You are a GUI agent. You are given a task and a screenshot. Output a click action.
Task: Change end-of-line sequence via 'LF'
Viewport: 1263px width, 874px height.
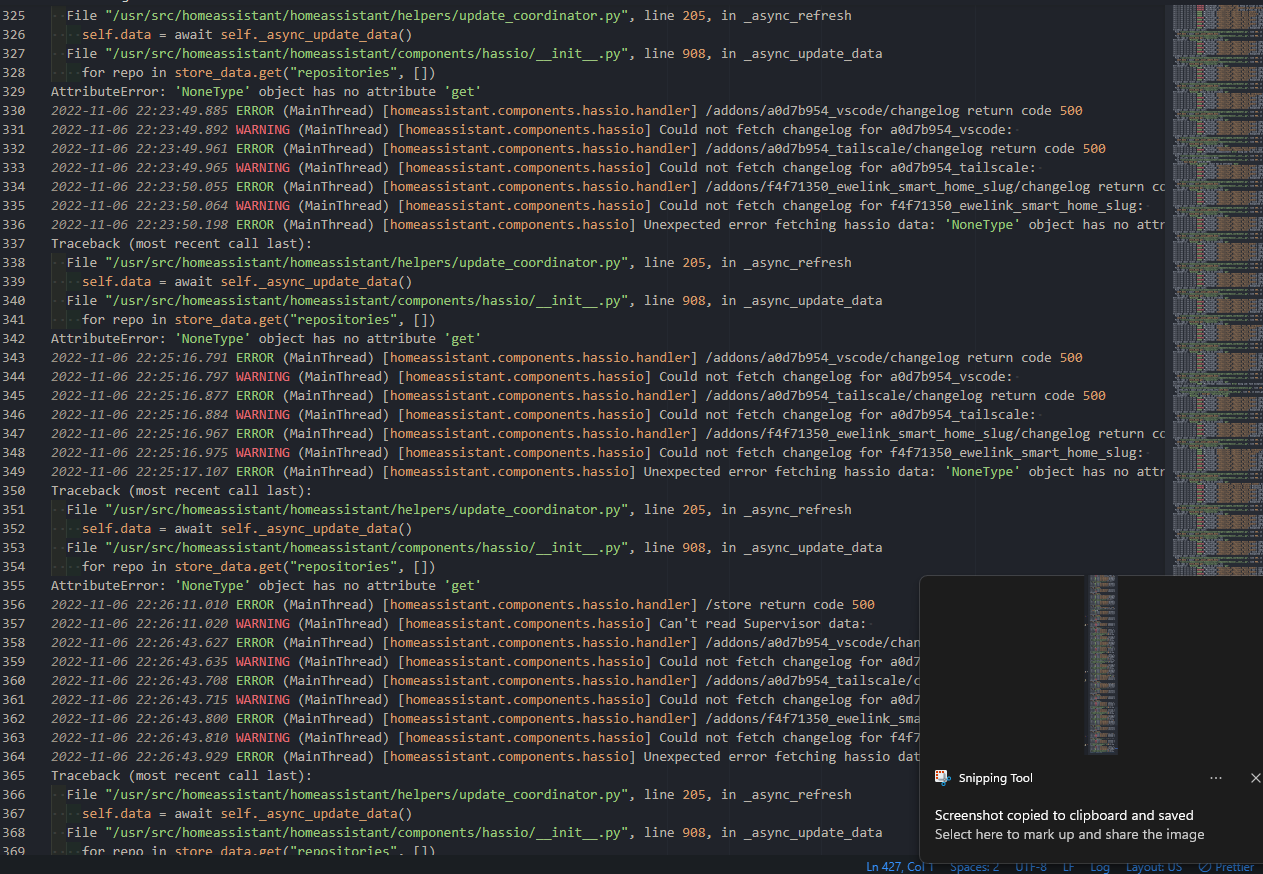[1068, 867]
